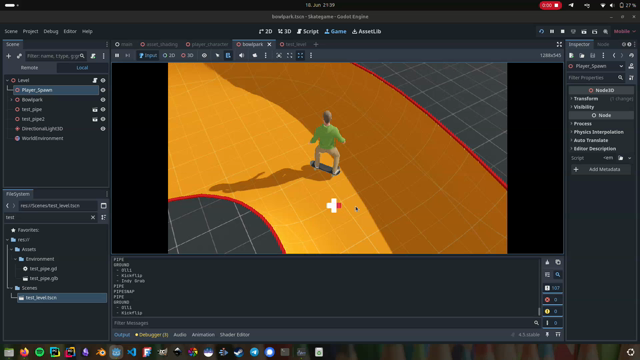
Task: Open the Mobile renderer dropdown
Action: (624, 31)
